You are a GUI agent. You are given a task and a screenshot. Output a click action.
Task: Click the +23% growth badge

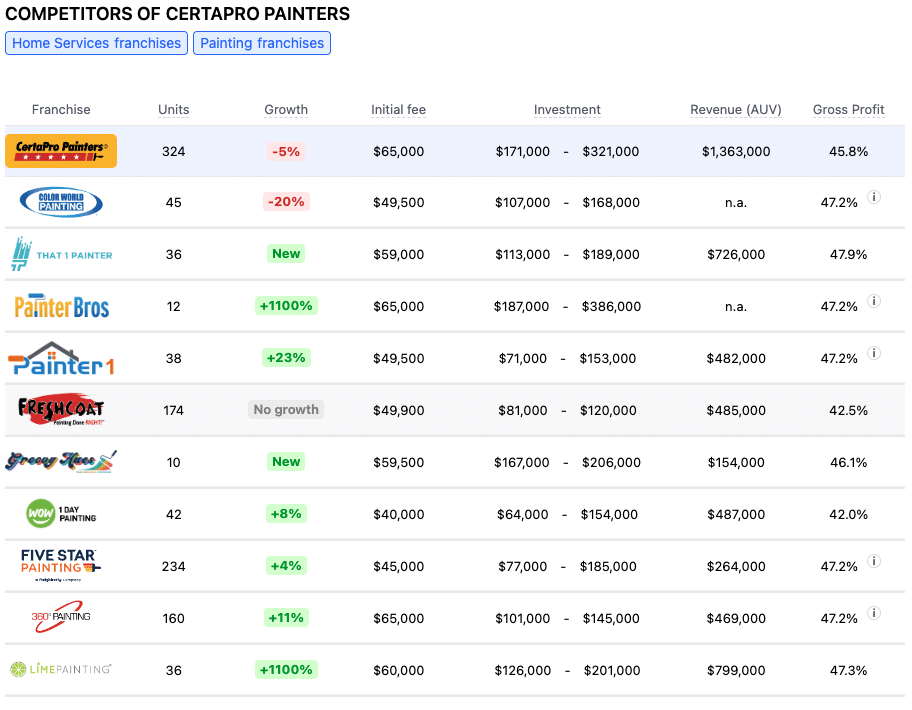coord(286,358)
